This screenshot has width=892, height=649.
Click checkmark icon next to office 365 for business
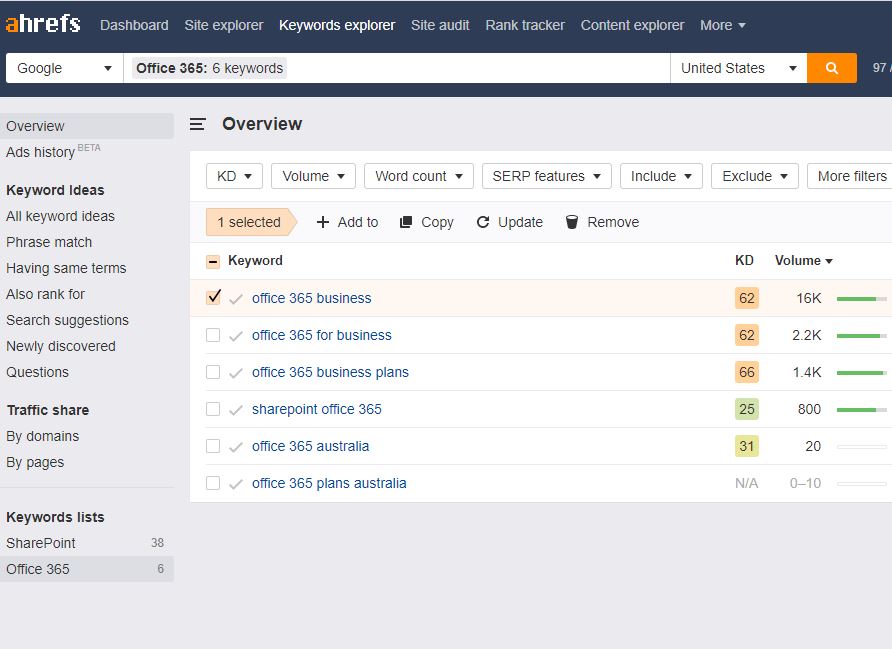(x=236, y=336)
